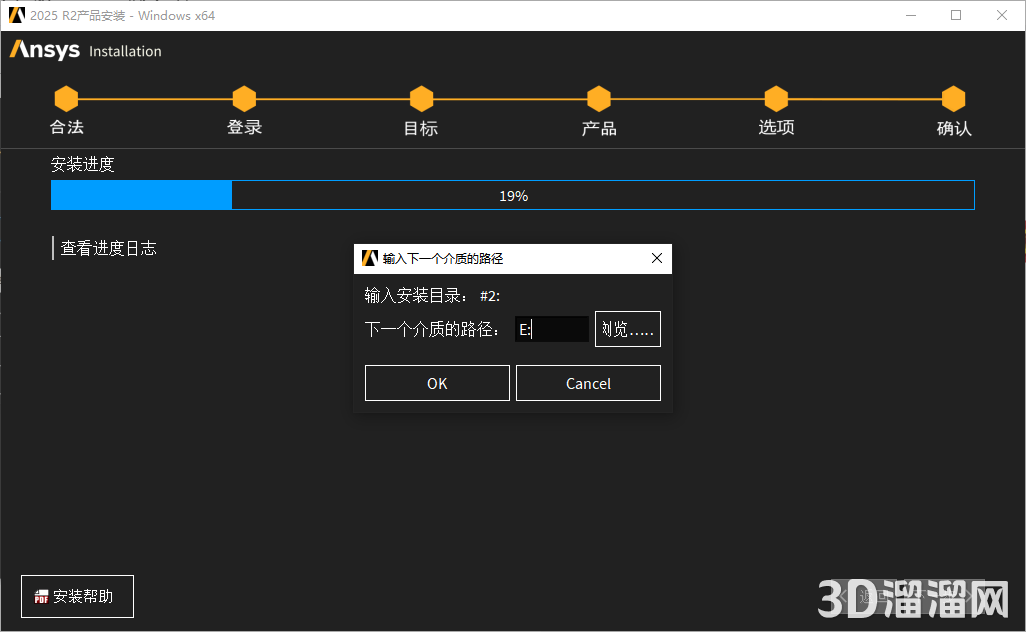Select the 合法 hexagon step icon

point(66,98)
